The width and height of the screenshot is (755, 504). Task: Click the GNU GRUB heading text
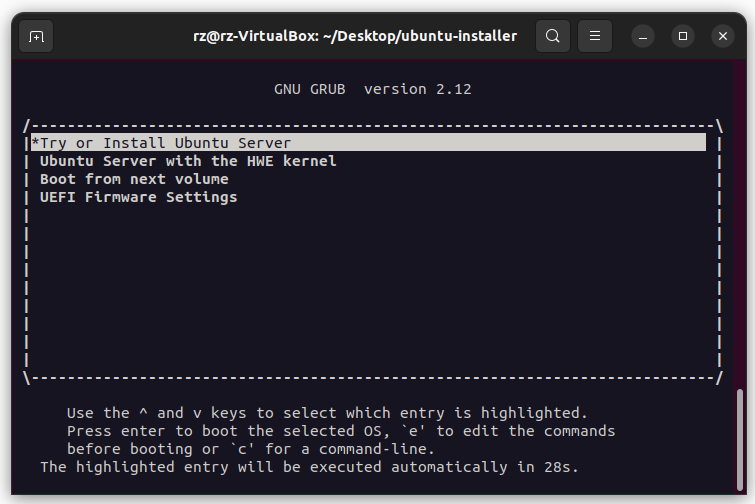pos(309,89)
